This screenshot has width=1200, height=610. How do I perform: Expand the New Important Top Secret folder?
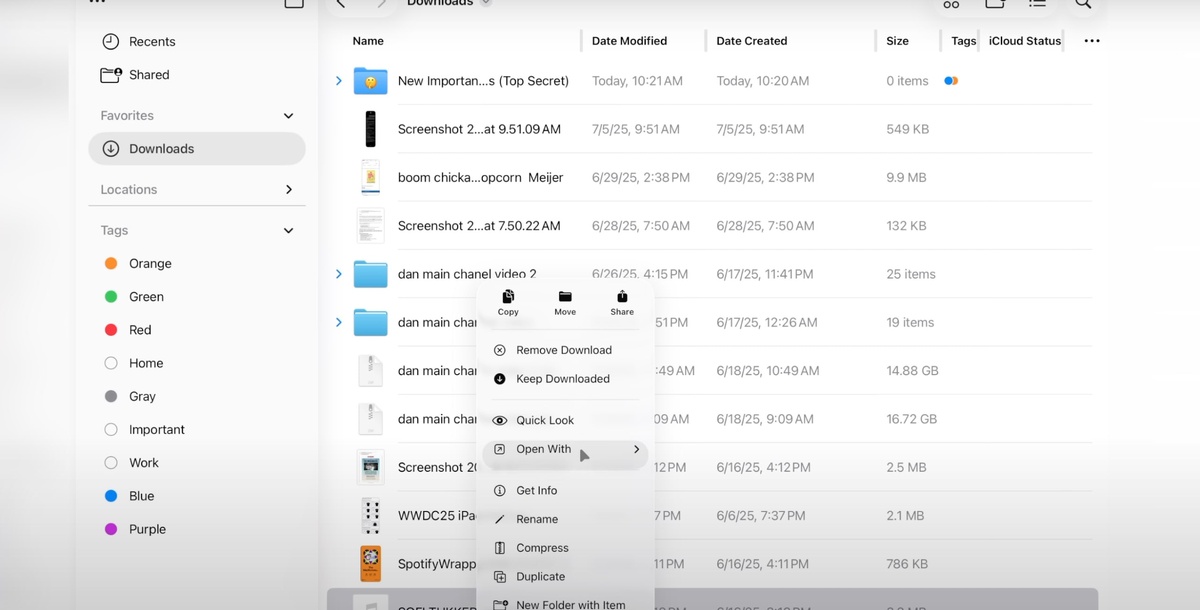[x=339, y=81]
